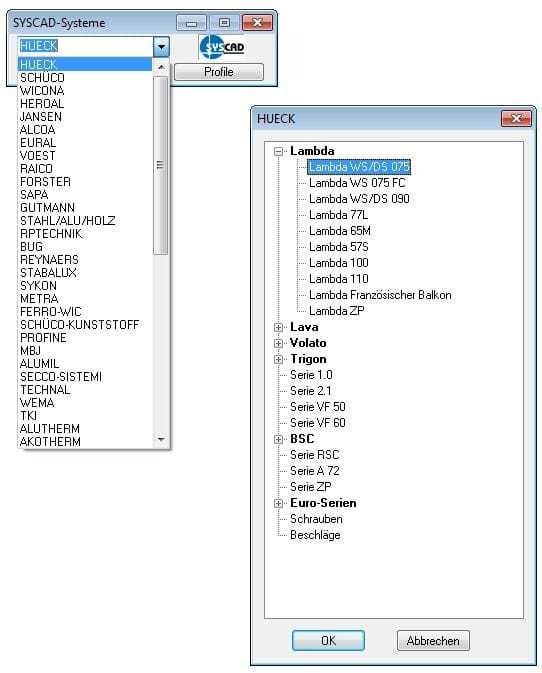
Task: Choose Lambda 77L in the tree
Action: point(338,215)
